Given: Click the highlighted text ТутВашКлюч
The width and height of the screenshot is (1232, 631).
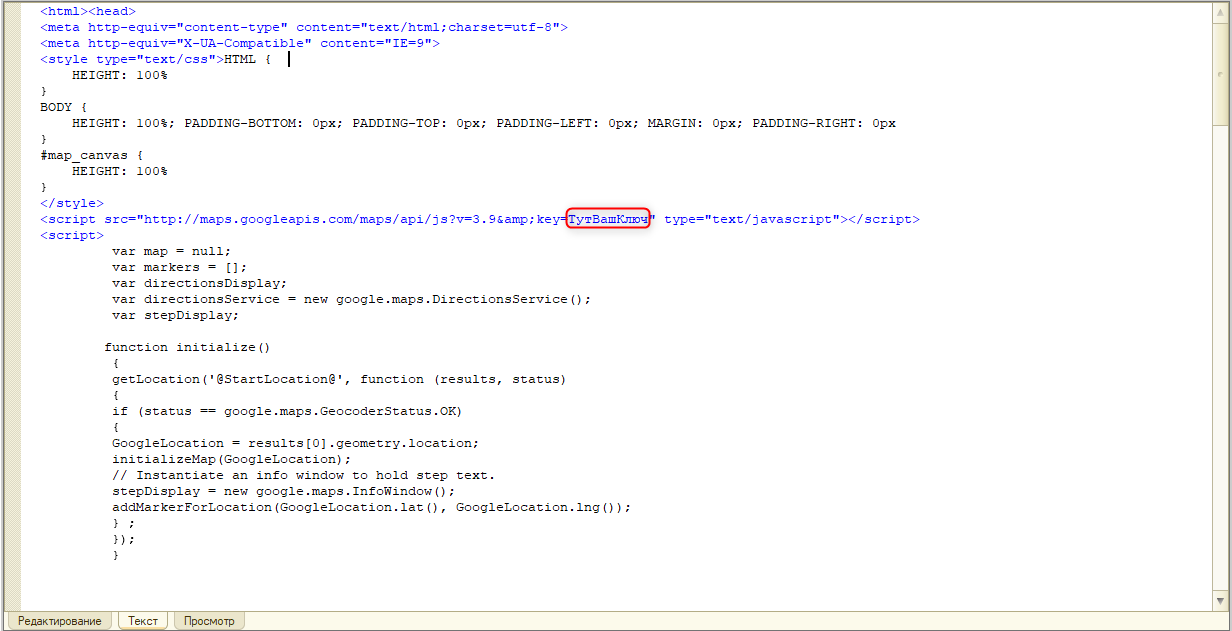Looking at the screenshot, I should click(x=608, y=219).
